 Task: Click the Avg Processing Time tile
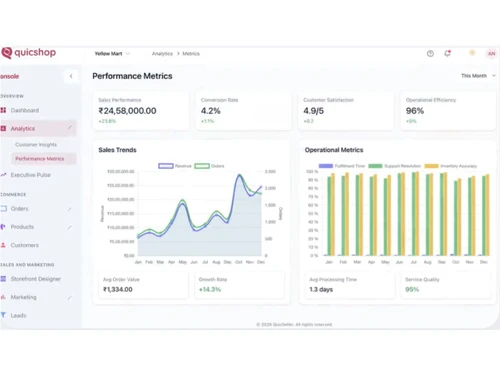pyautogui.click(x=350, y=285)
